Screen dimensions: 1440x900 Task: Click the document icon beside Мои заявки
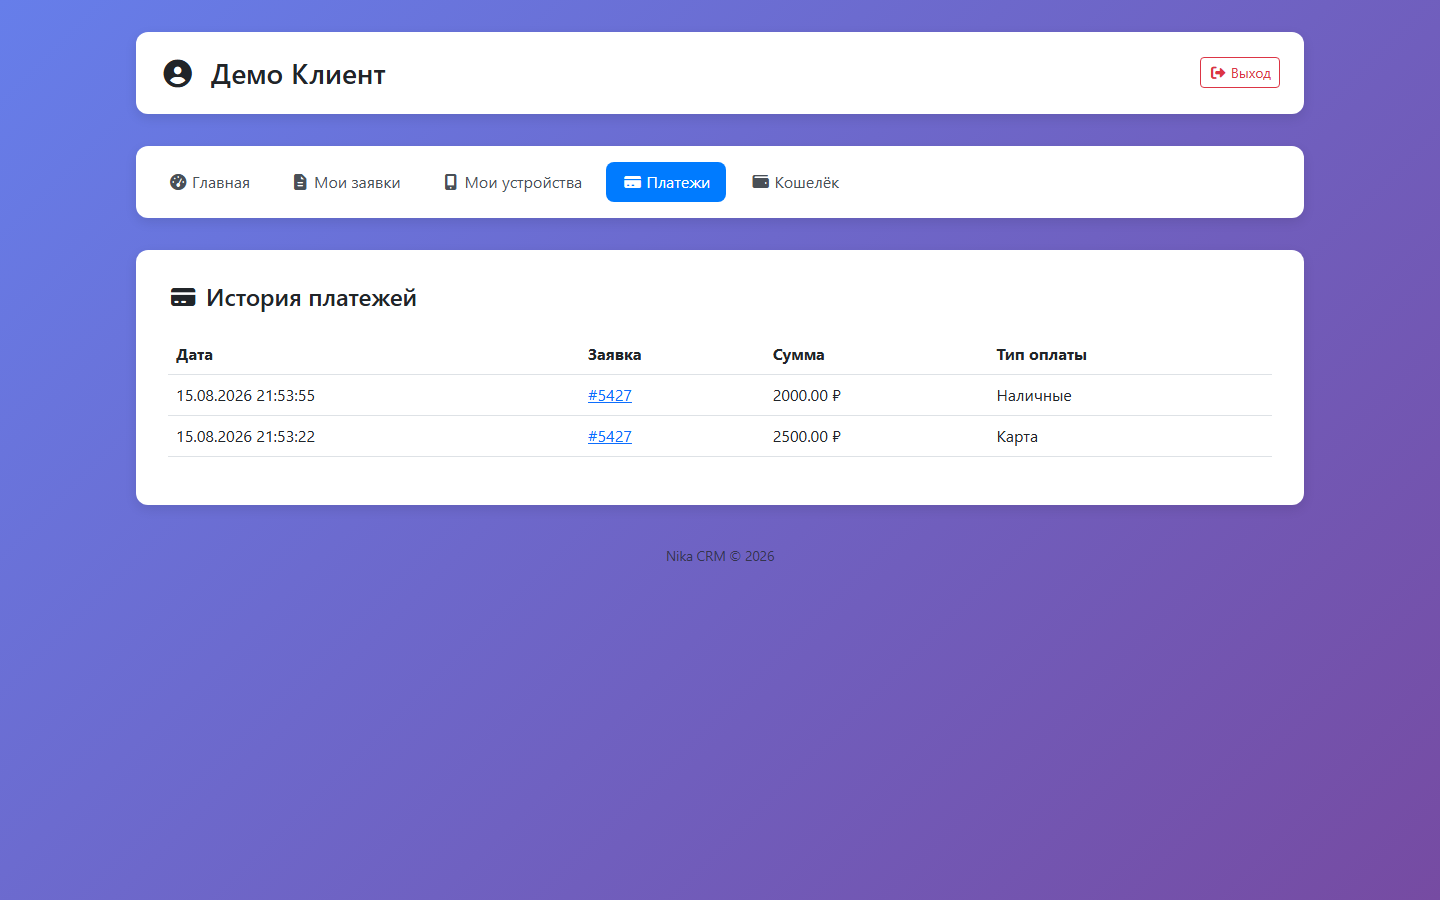pyautogui.click(x=300, y=182)
